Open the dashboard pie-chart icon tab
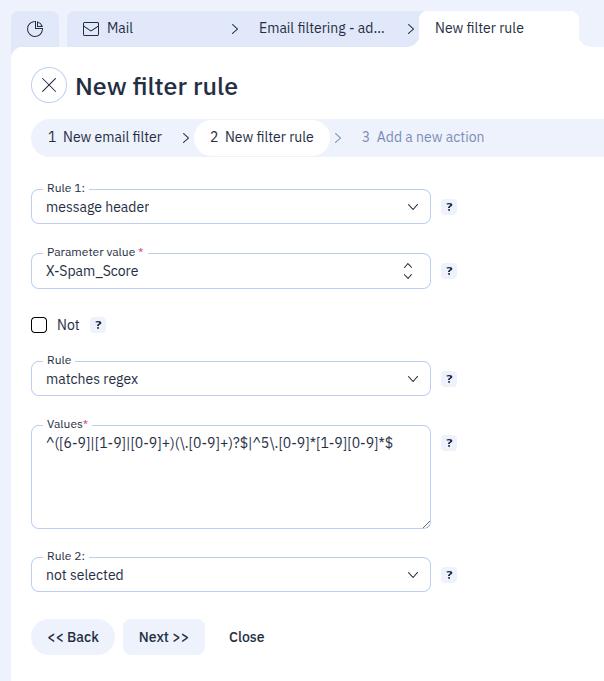The width and height of the screenshot is (604, 681). 35,29
